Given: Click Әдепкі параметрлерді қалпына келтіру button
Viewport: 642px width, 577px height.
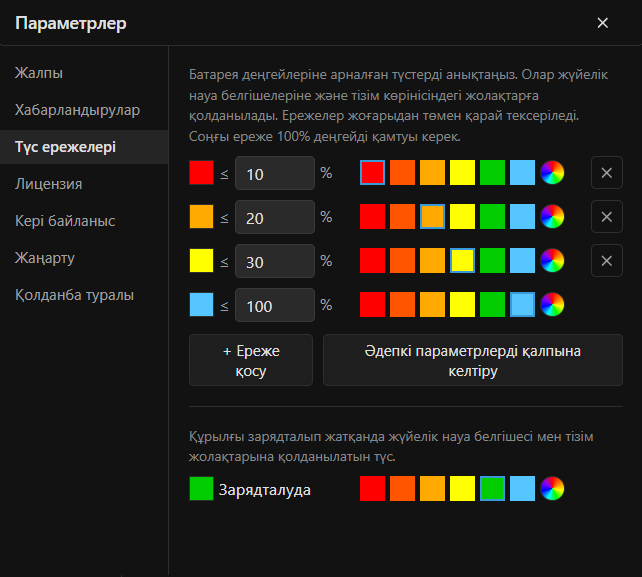Looking at the screenshot, I should coord(473,360).
